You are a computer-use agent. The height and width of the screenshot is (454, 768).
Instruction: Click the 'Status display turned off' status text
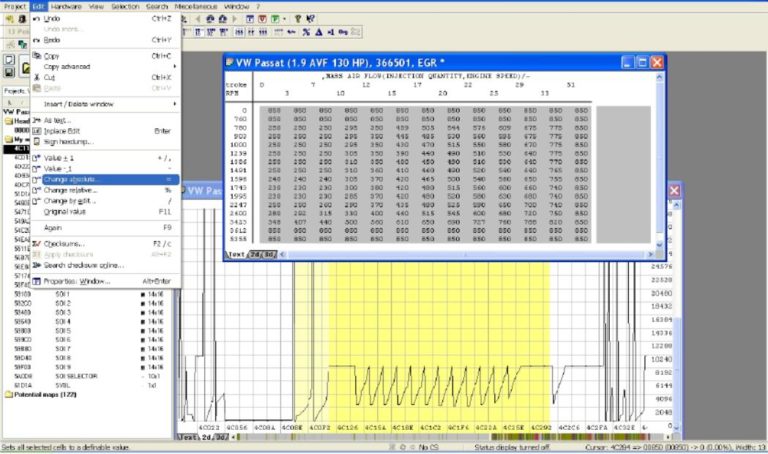click(512, 447)
